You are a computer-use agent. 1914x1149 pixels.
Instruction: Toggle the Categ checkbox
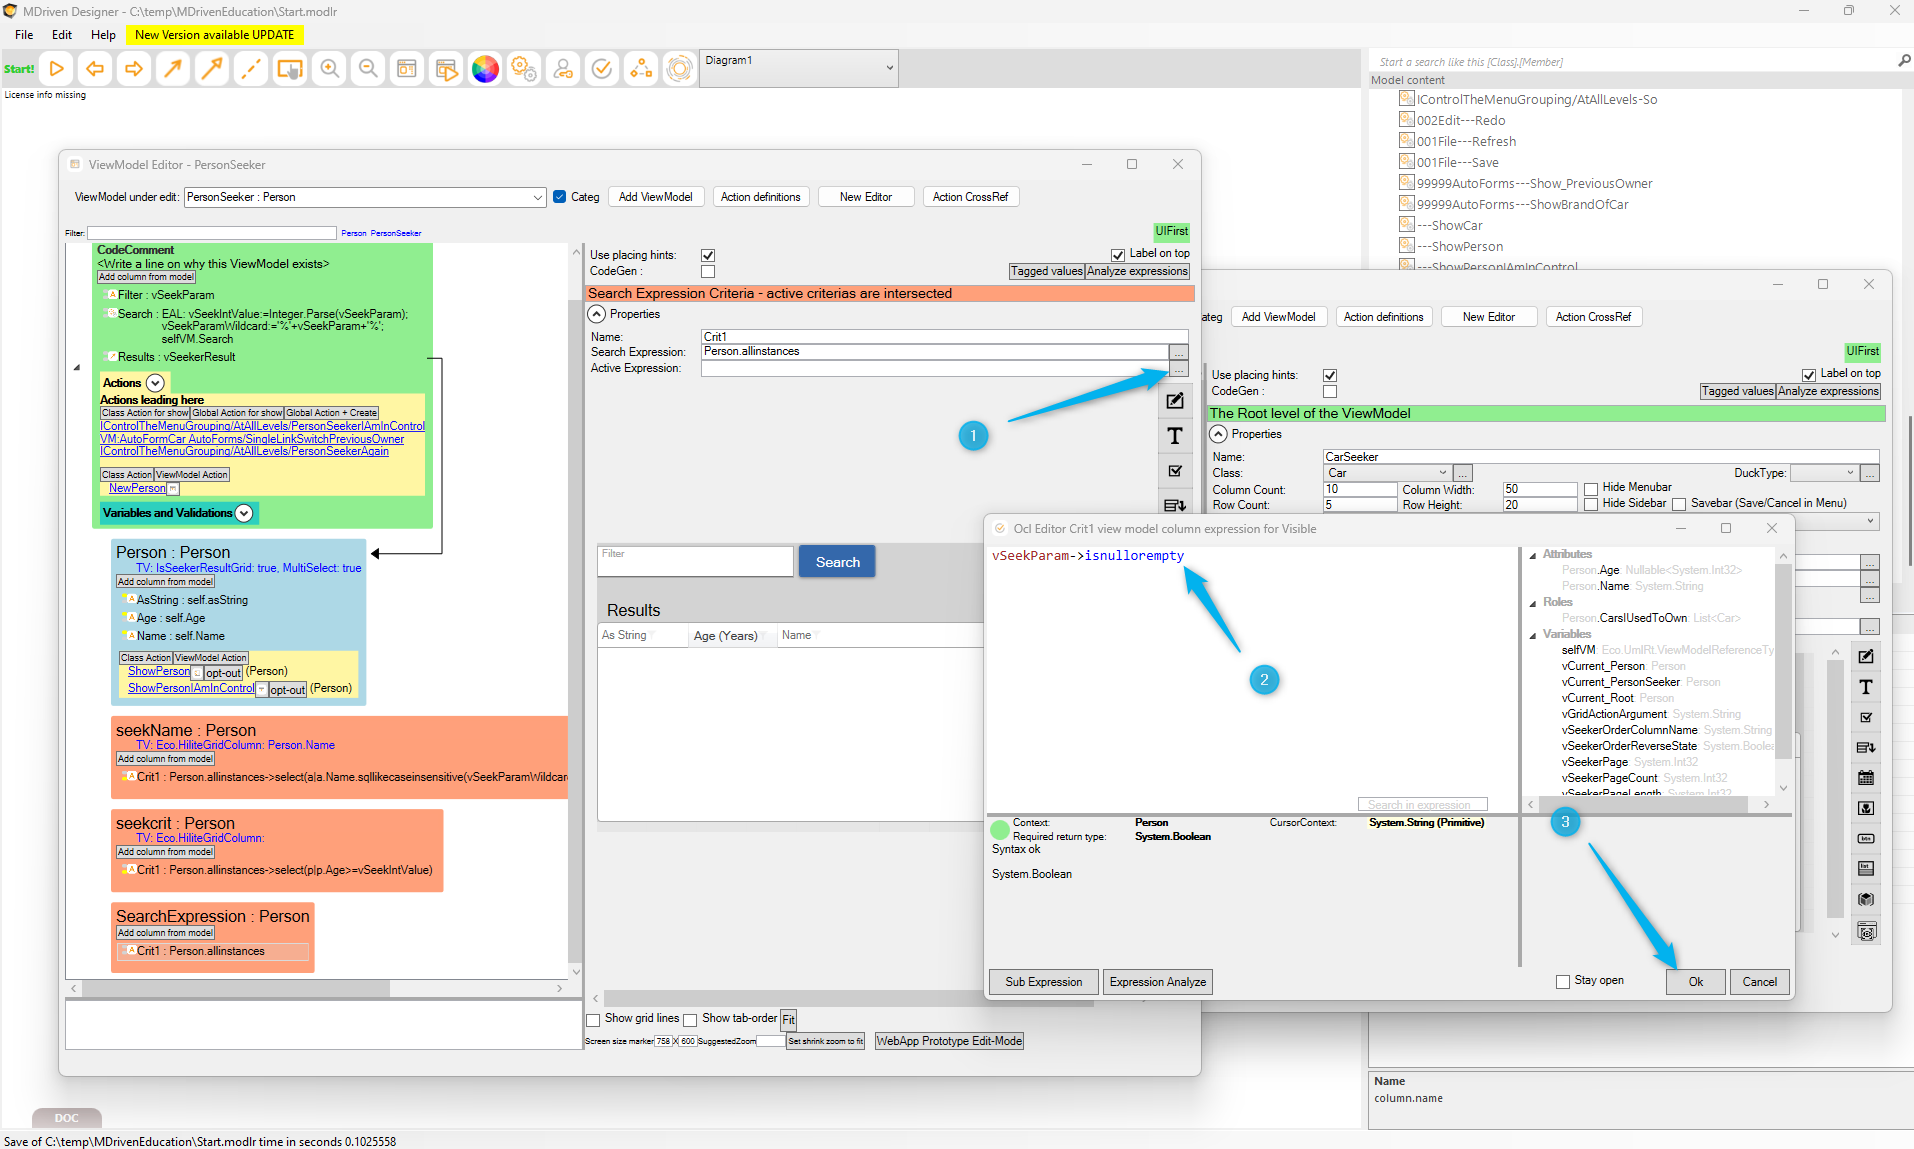coord(560,197)
